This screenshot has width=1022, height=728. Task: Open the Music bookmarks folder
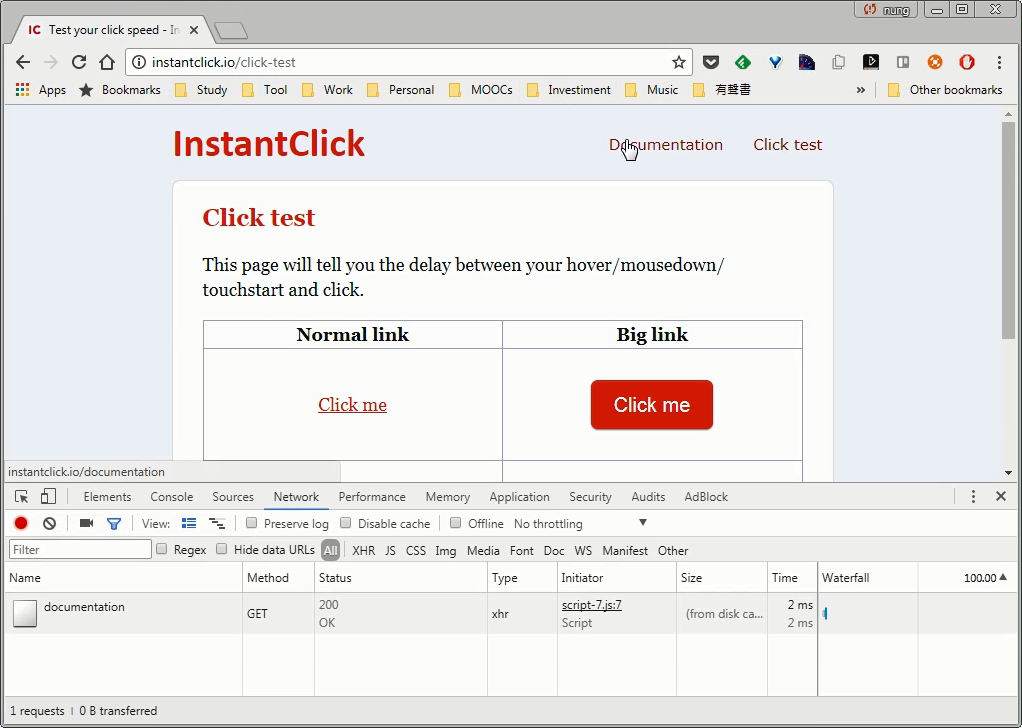[651, 90]
